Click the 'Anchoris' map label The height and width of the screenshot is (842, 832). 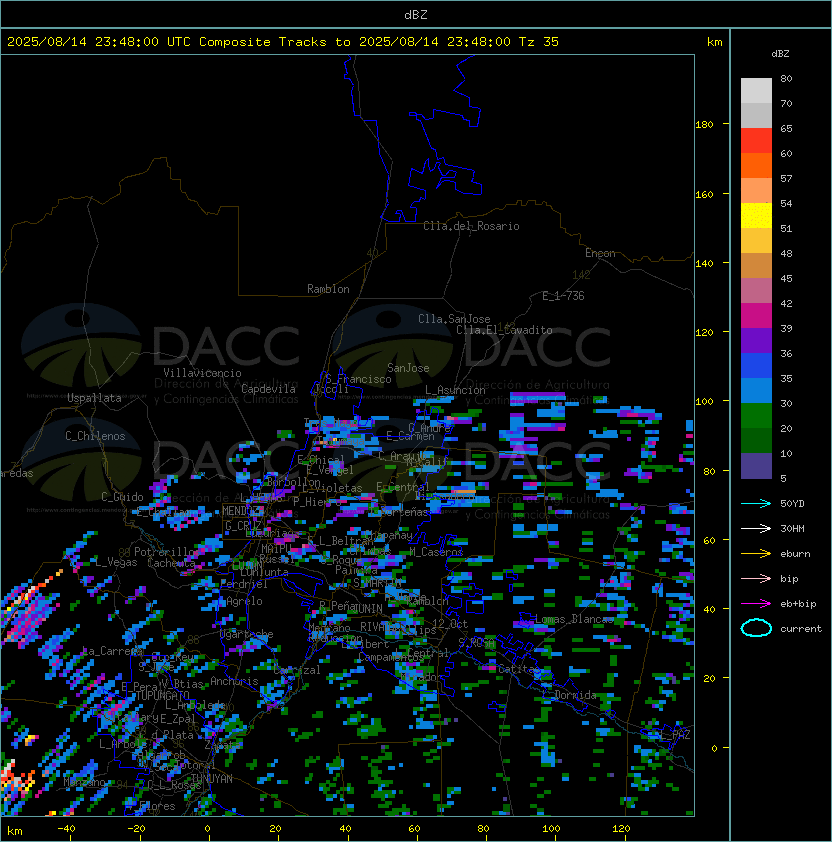234,681
